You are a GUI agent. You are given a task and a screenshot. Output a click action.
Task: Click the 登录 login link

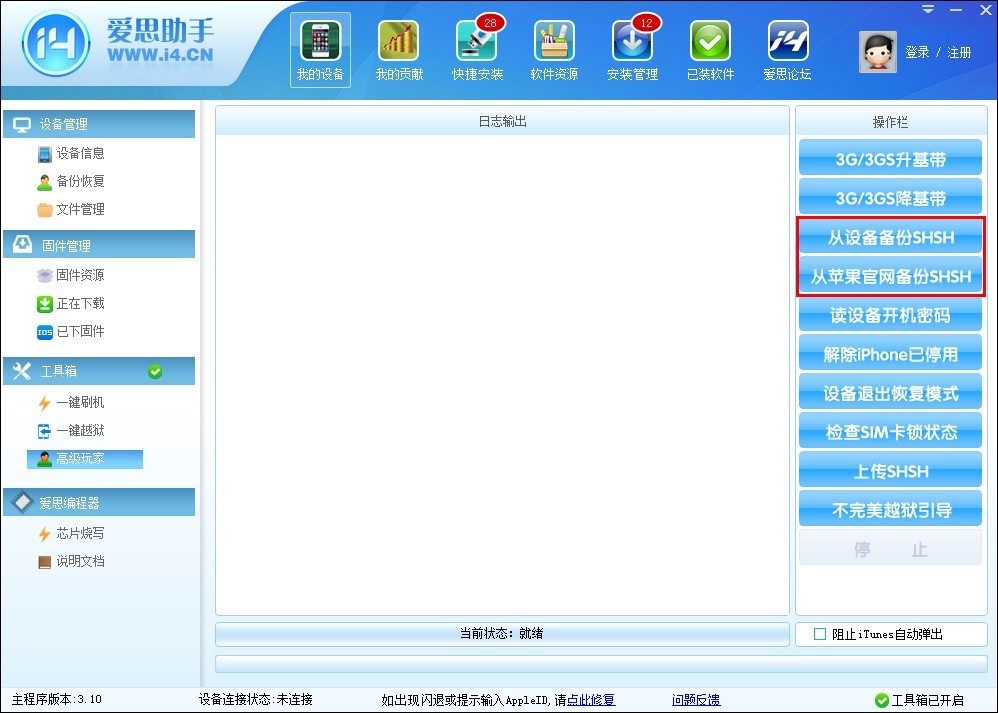pos(917,52)
